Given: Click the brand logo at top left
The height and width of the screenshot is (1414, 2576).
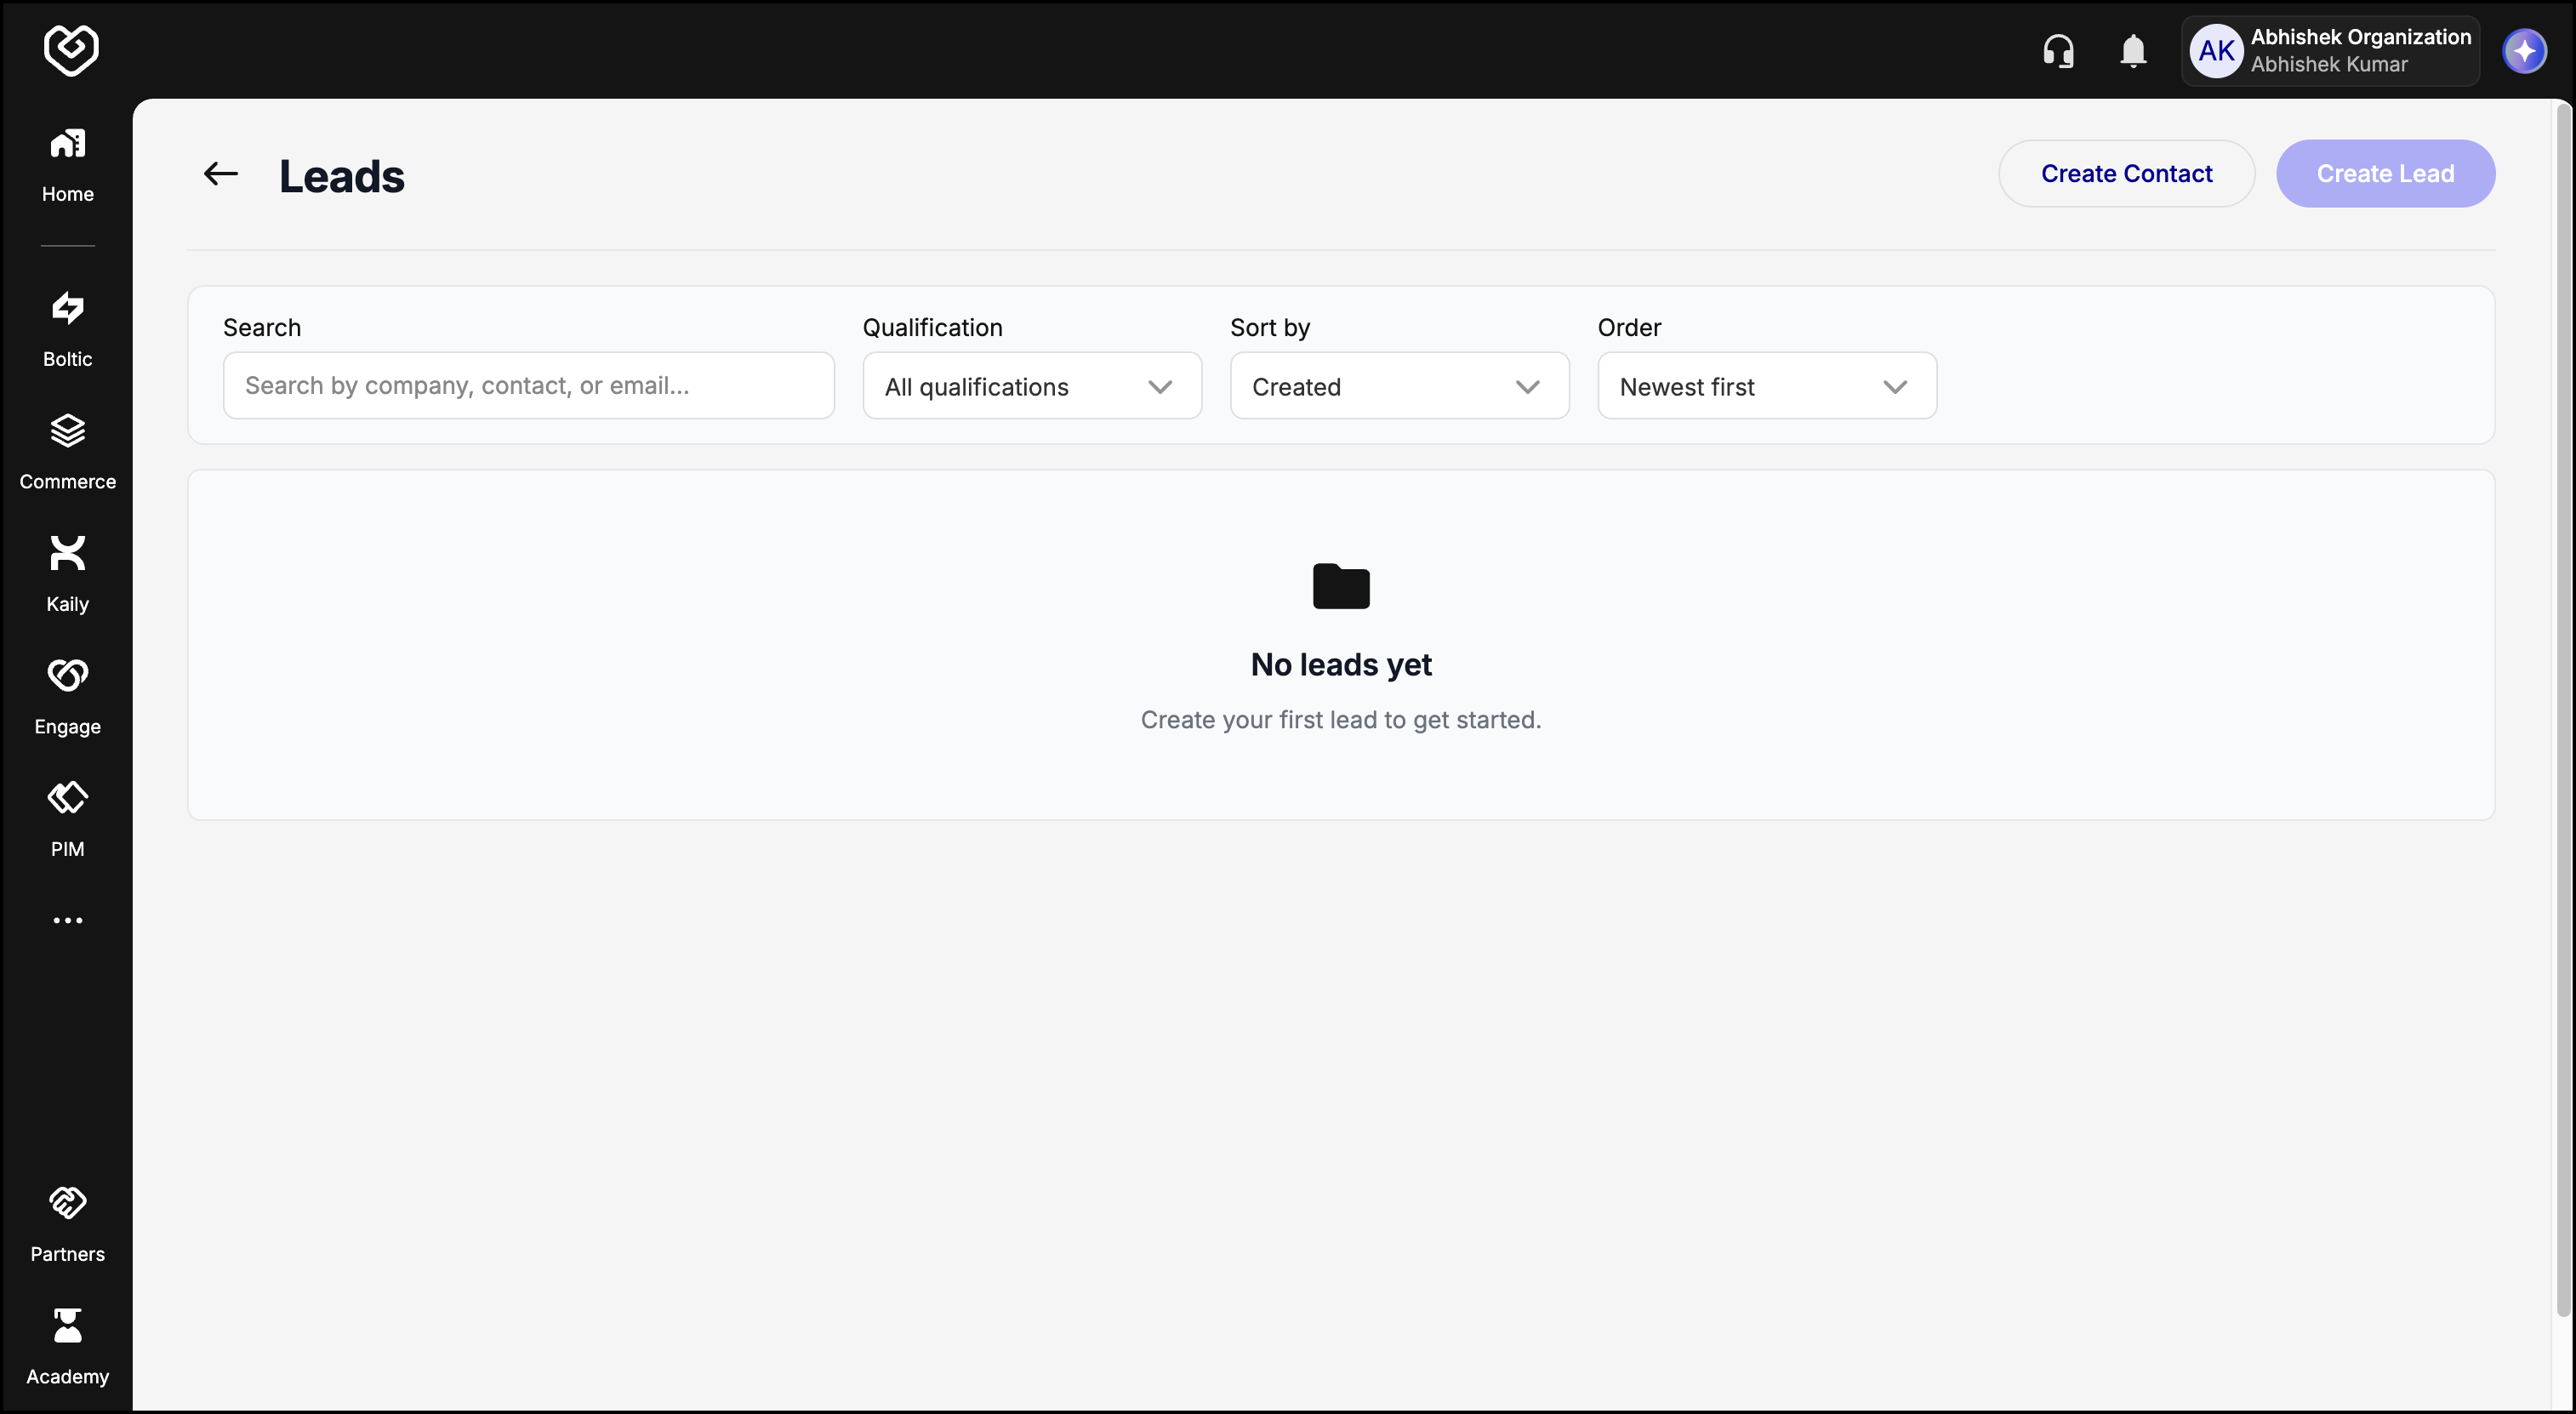Looking at the screenshot, I should click(x=71, y=50).
